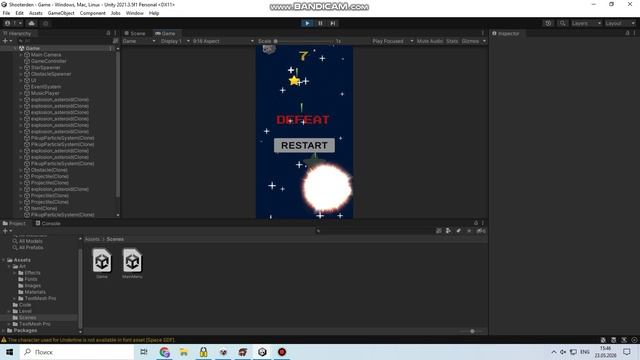The image size is (640, 360).
Task: Expand Main Camera in Hierarchy
Action: pyautogui.click(x=21, y=55)
